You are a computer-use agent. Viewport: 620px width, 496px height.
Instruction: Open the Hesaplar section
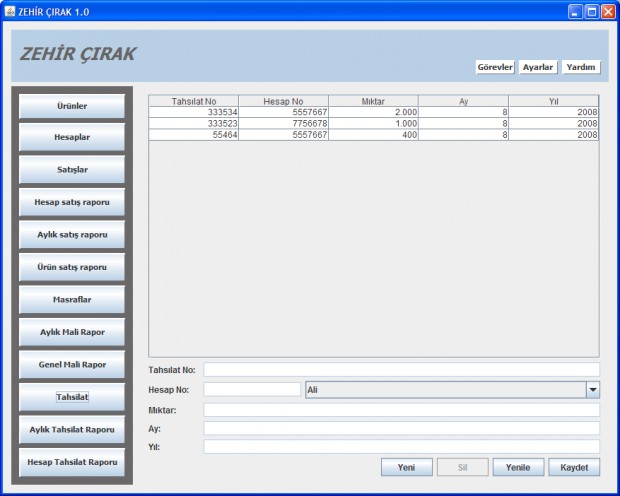[72, 137]
